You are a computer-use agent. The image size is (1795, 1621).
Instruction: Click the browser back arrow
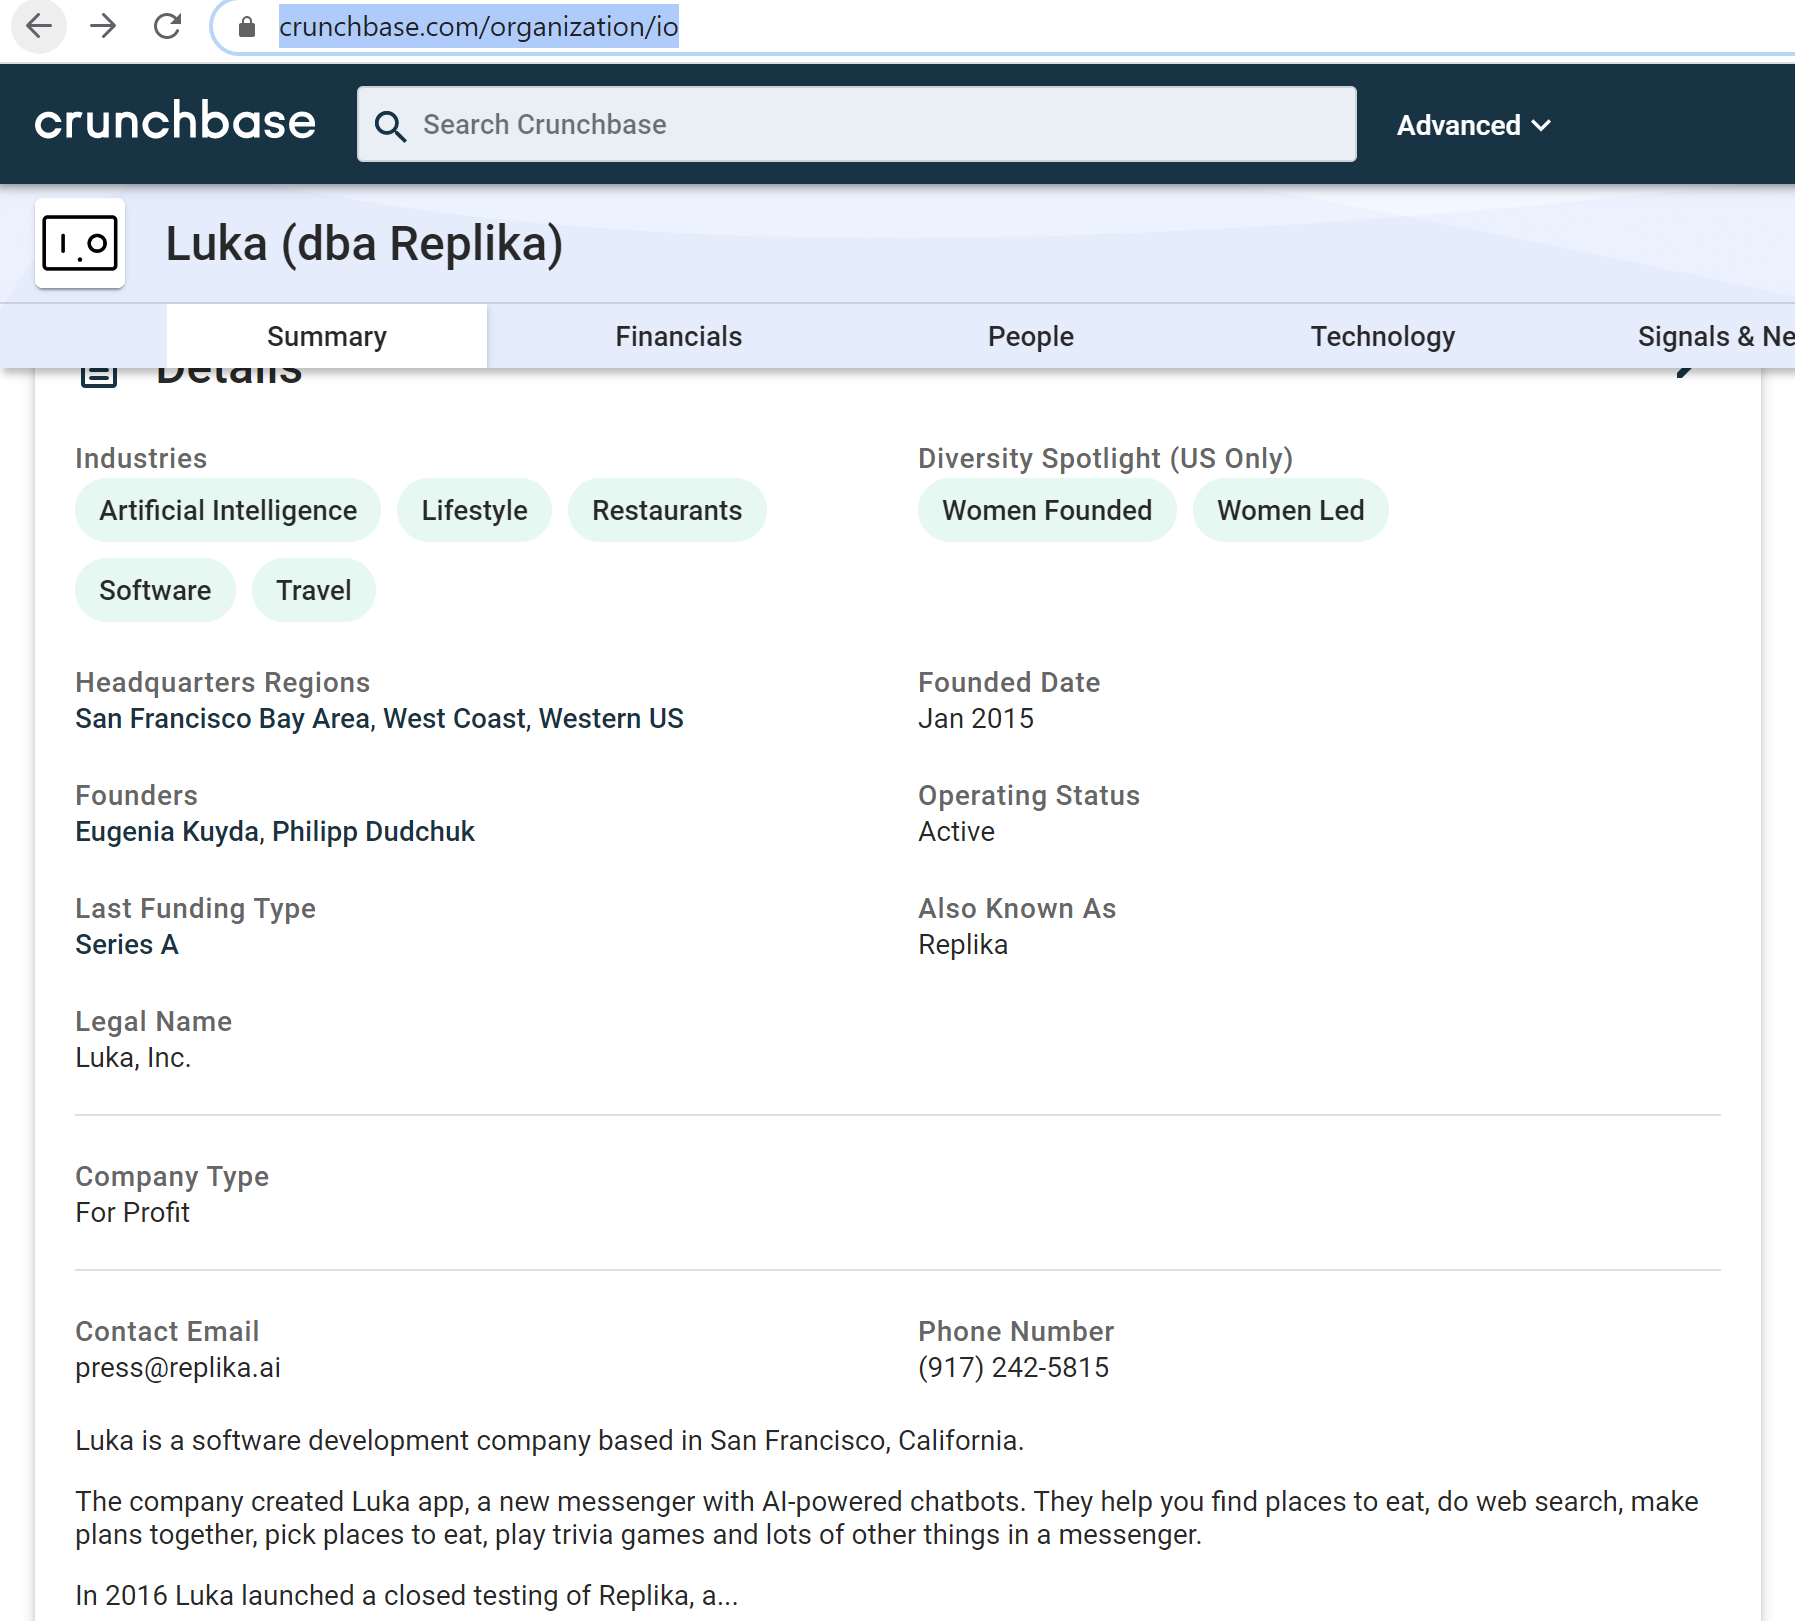point(39,26)
